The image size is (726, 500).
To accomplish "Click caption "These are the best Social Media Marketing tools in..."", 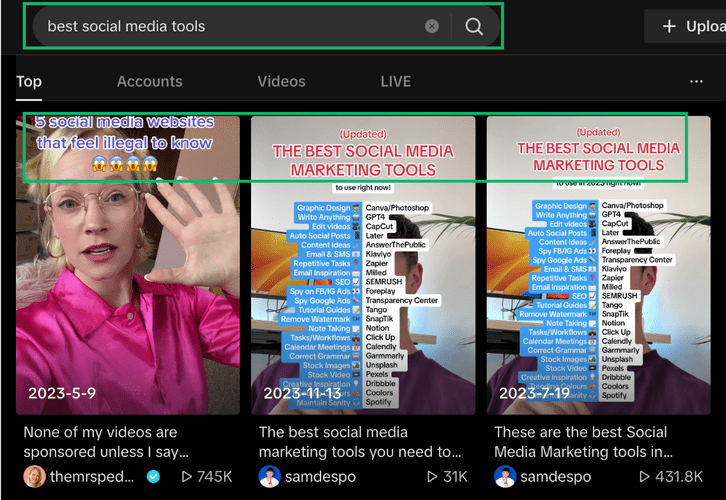I will point(583,442).
